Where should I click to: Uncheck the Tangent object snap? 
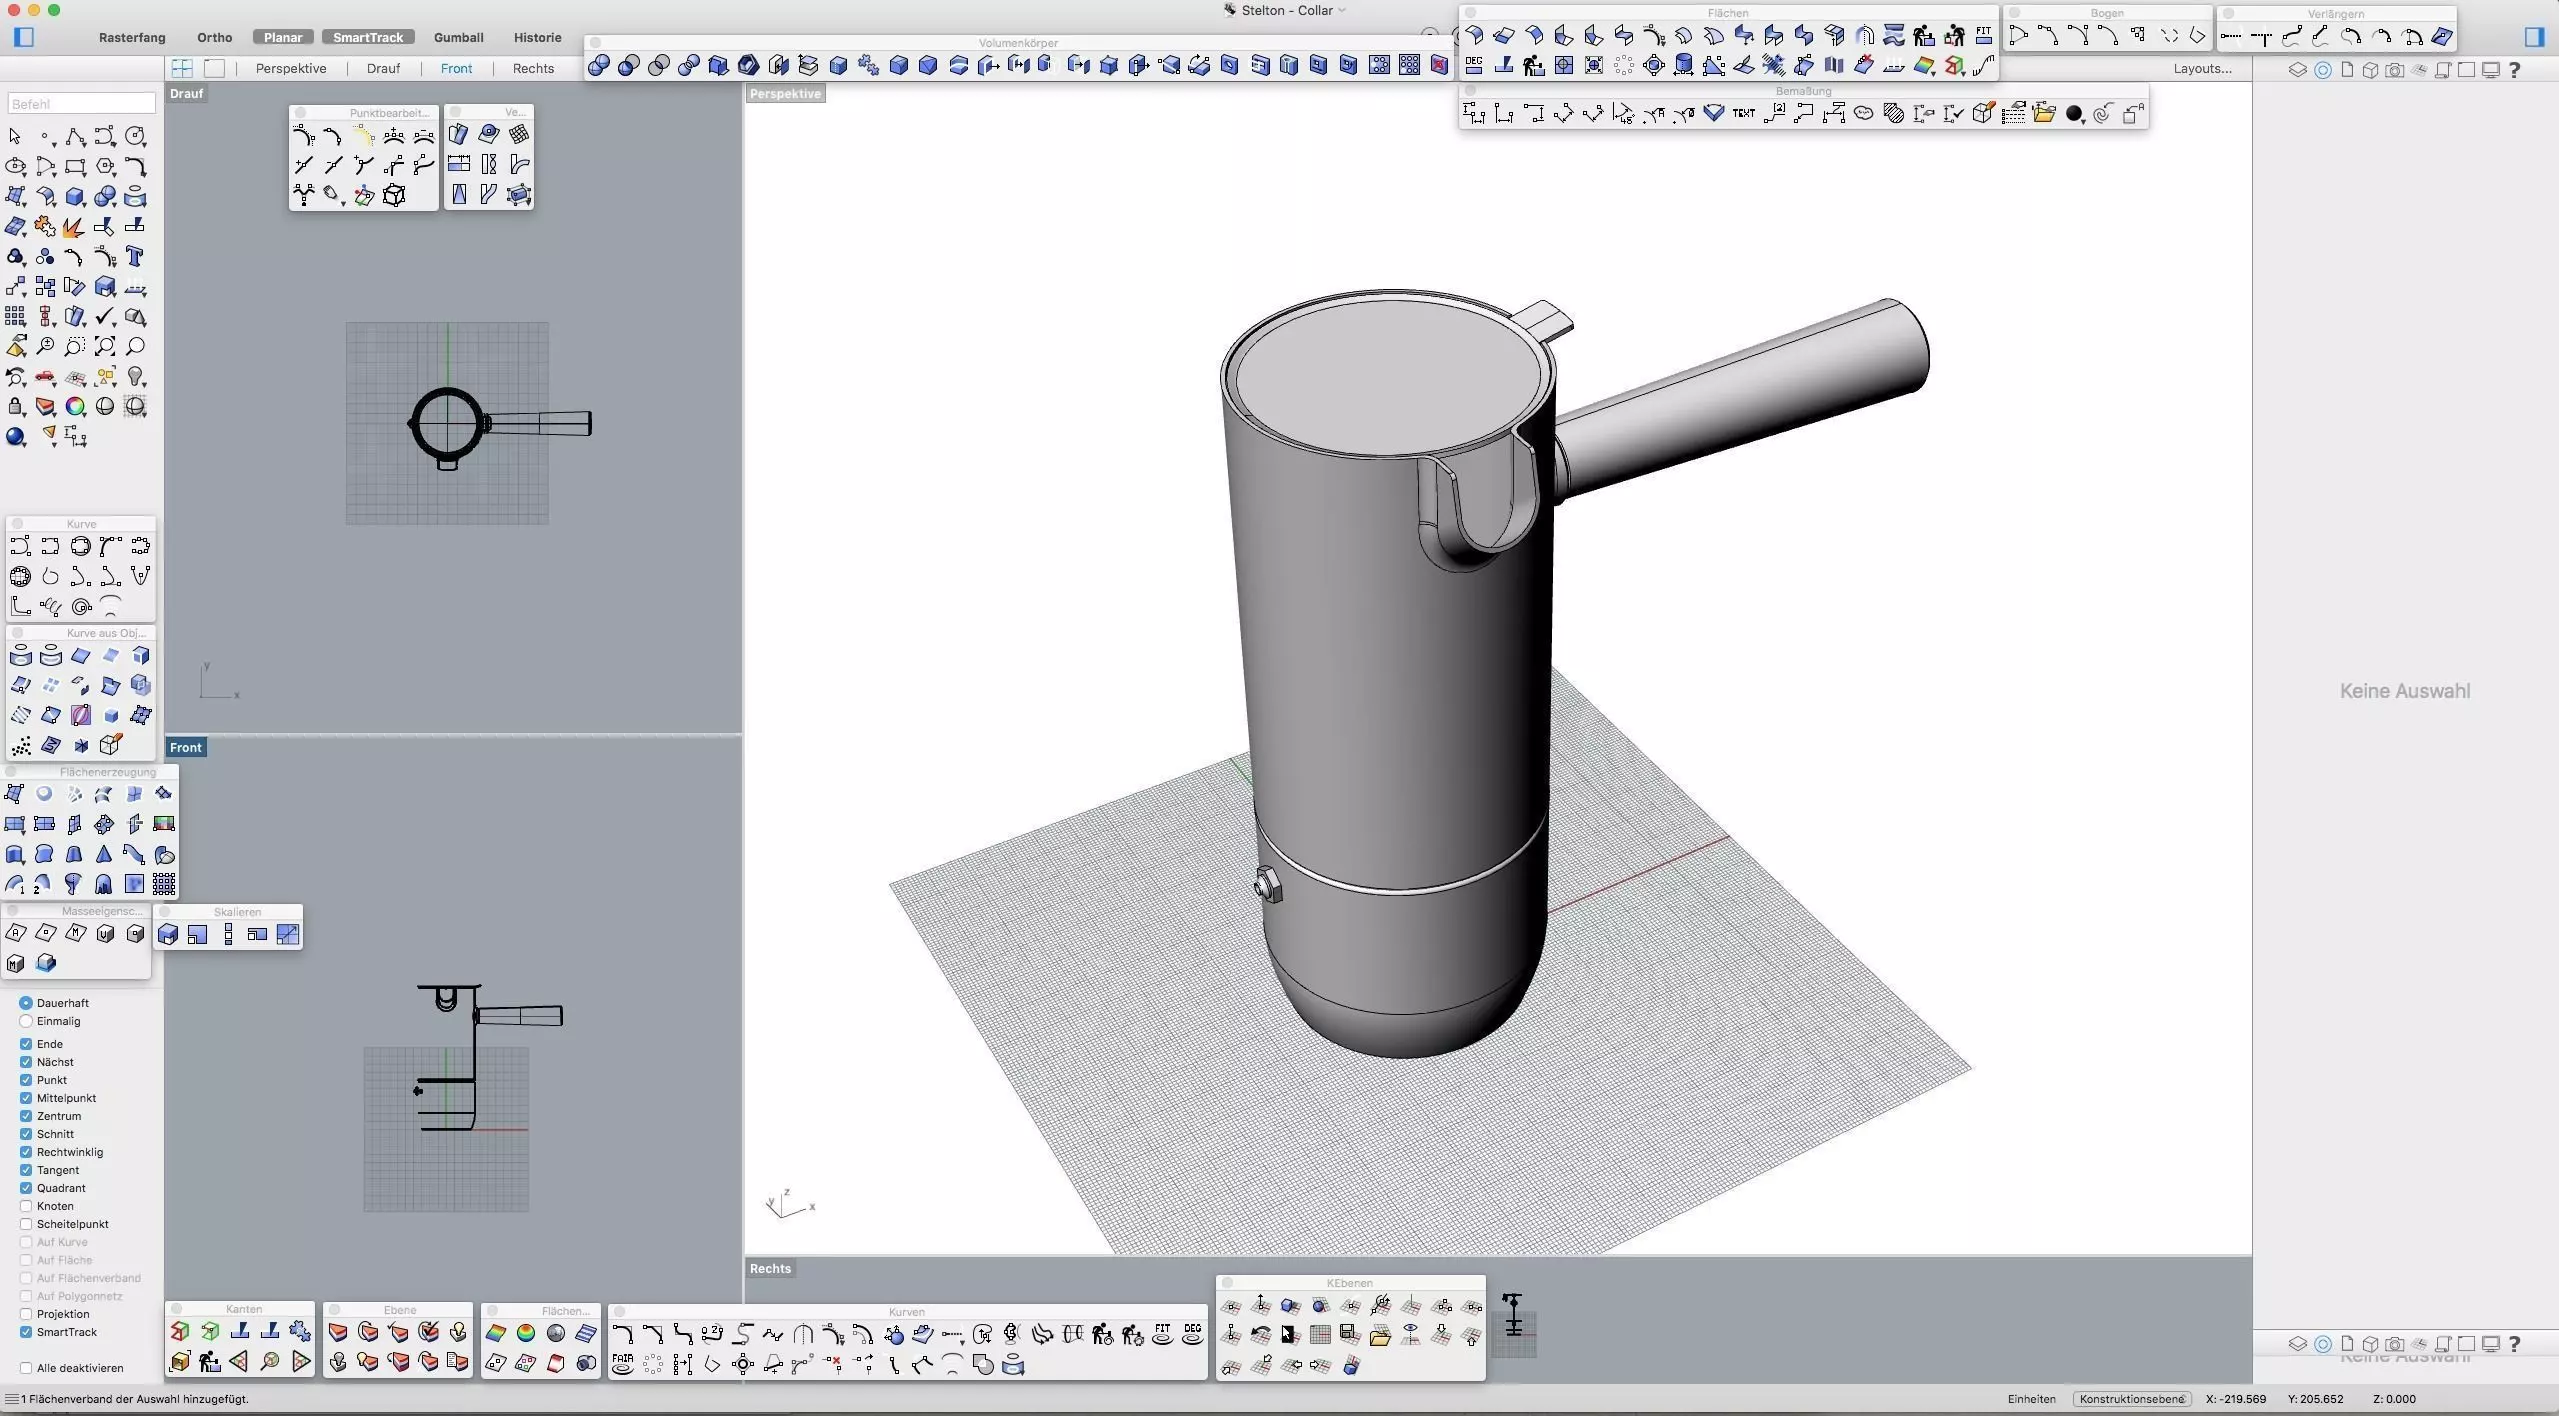tap(26, 1170)
